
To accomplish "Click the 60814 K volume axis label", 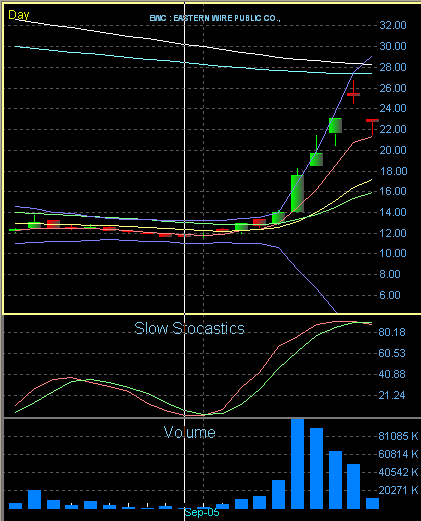I will (x=398, y=454).
